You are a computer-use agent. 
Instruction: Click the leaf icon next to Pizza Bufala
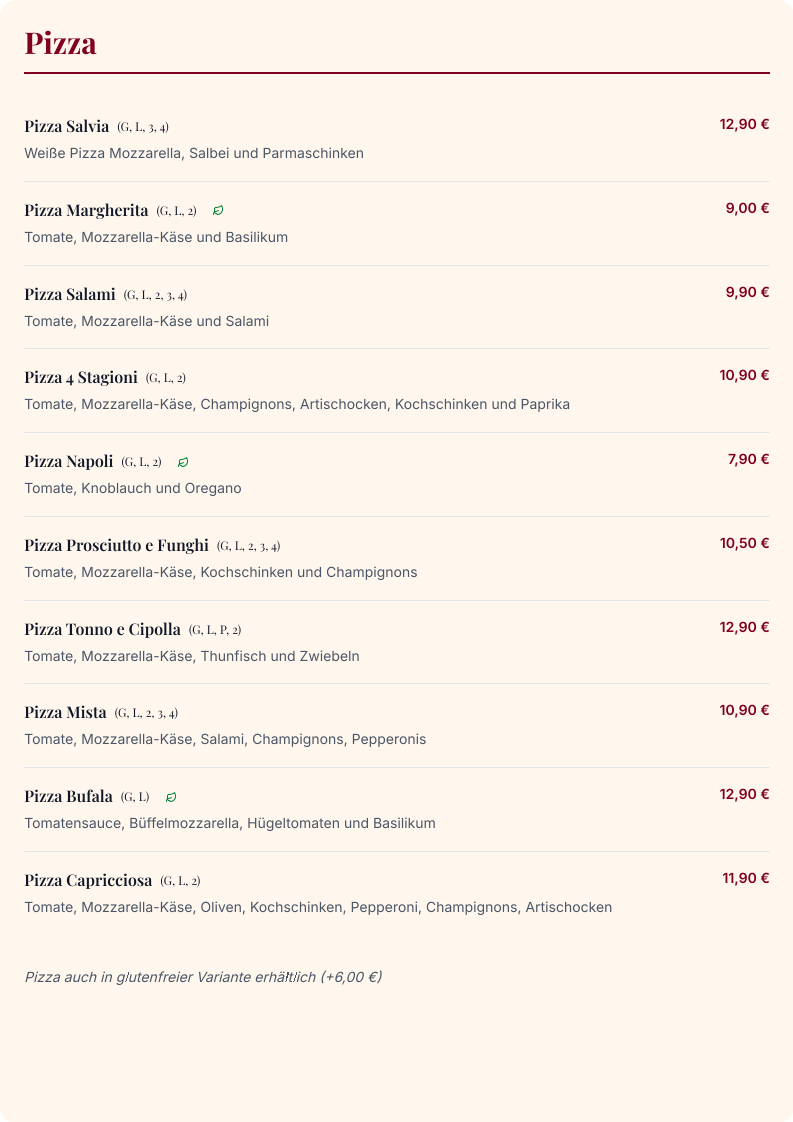(171, 797)
